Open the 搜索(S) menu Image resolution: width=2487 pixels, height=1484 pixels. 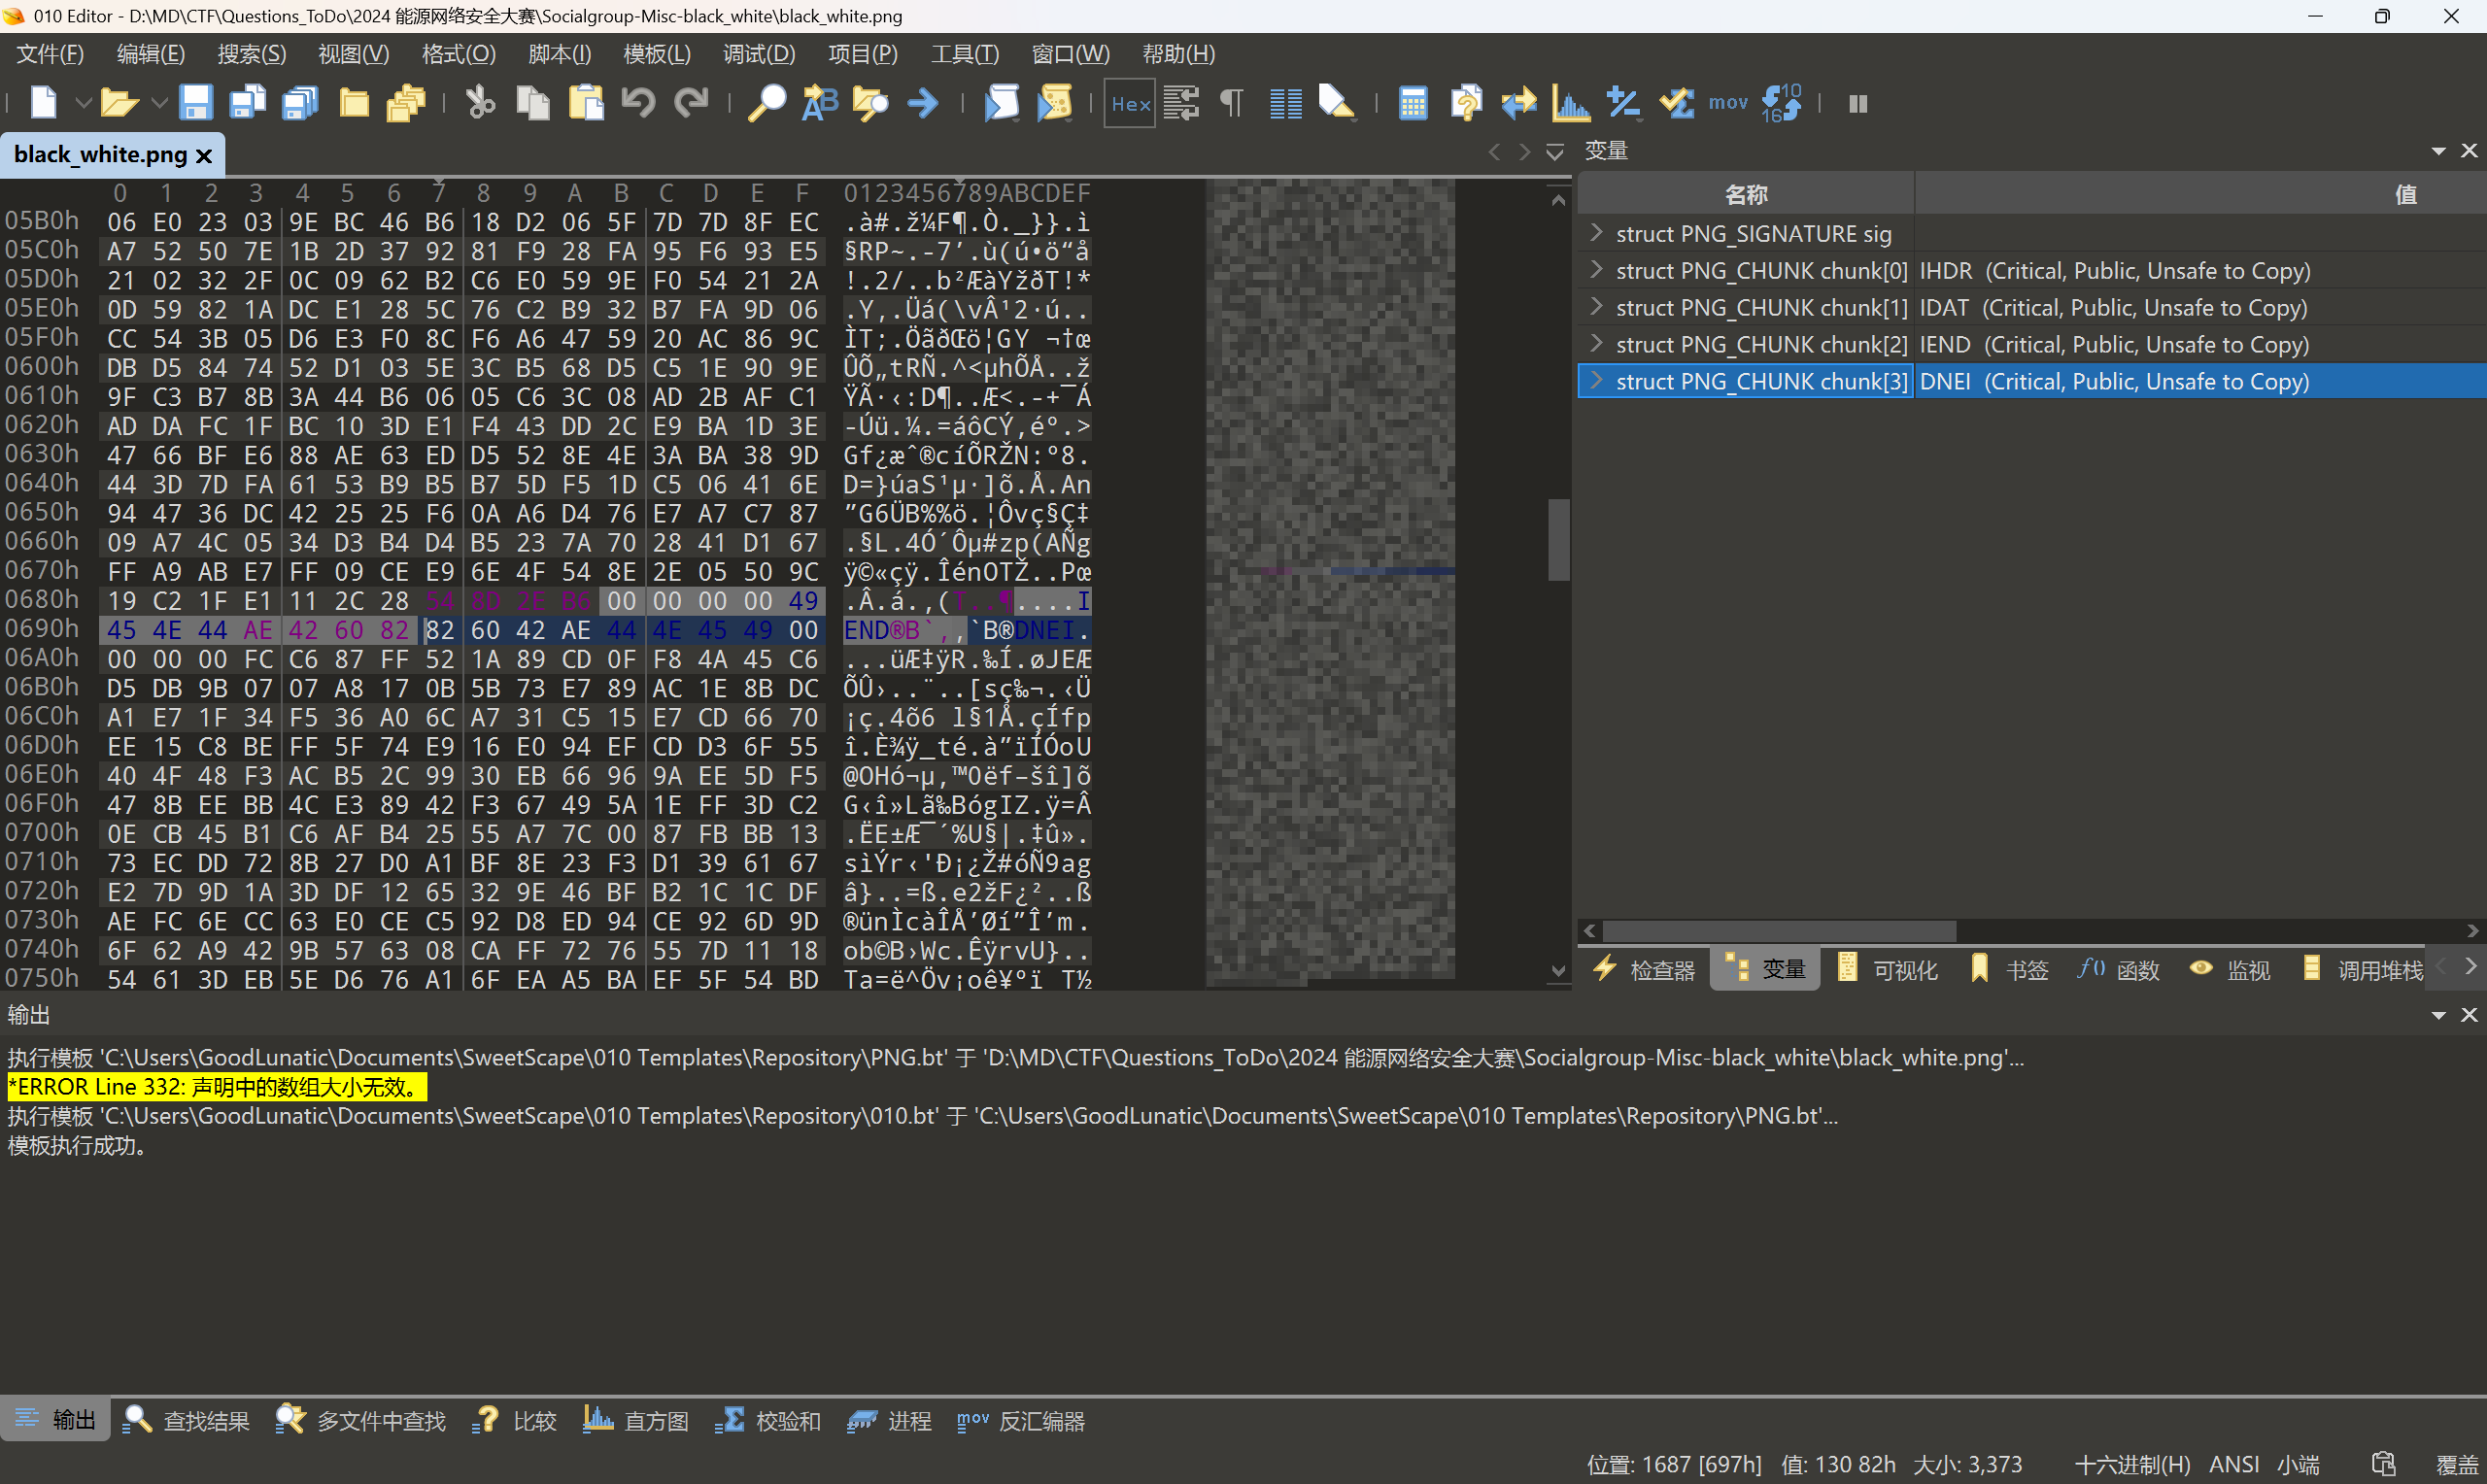pyautogui.click(x=252, y=54)
